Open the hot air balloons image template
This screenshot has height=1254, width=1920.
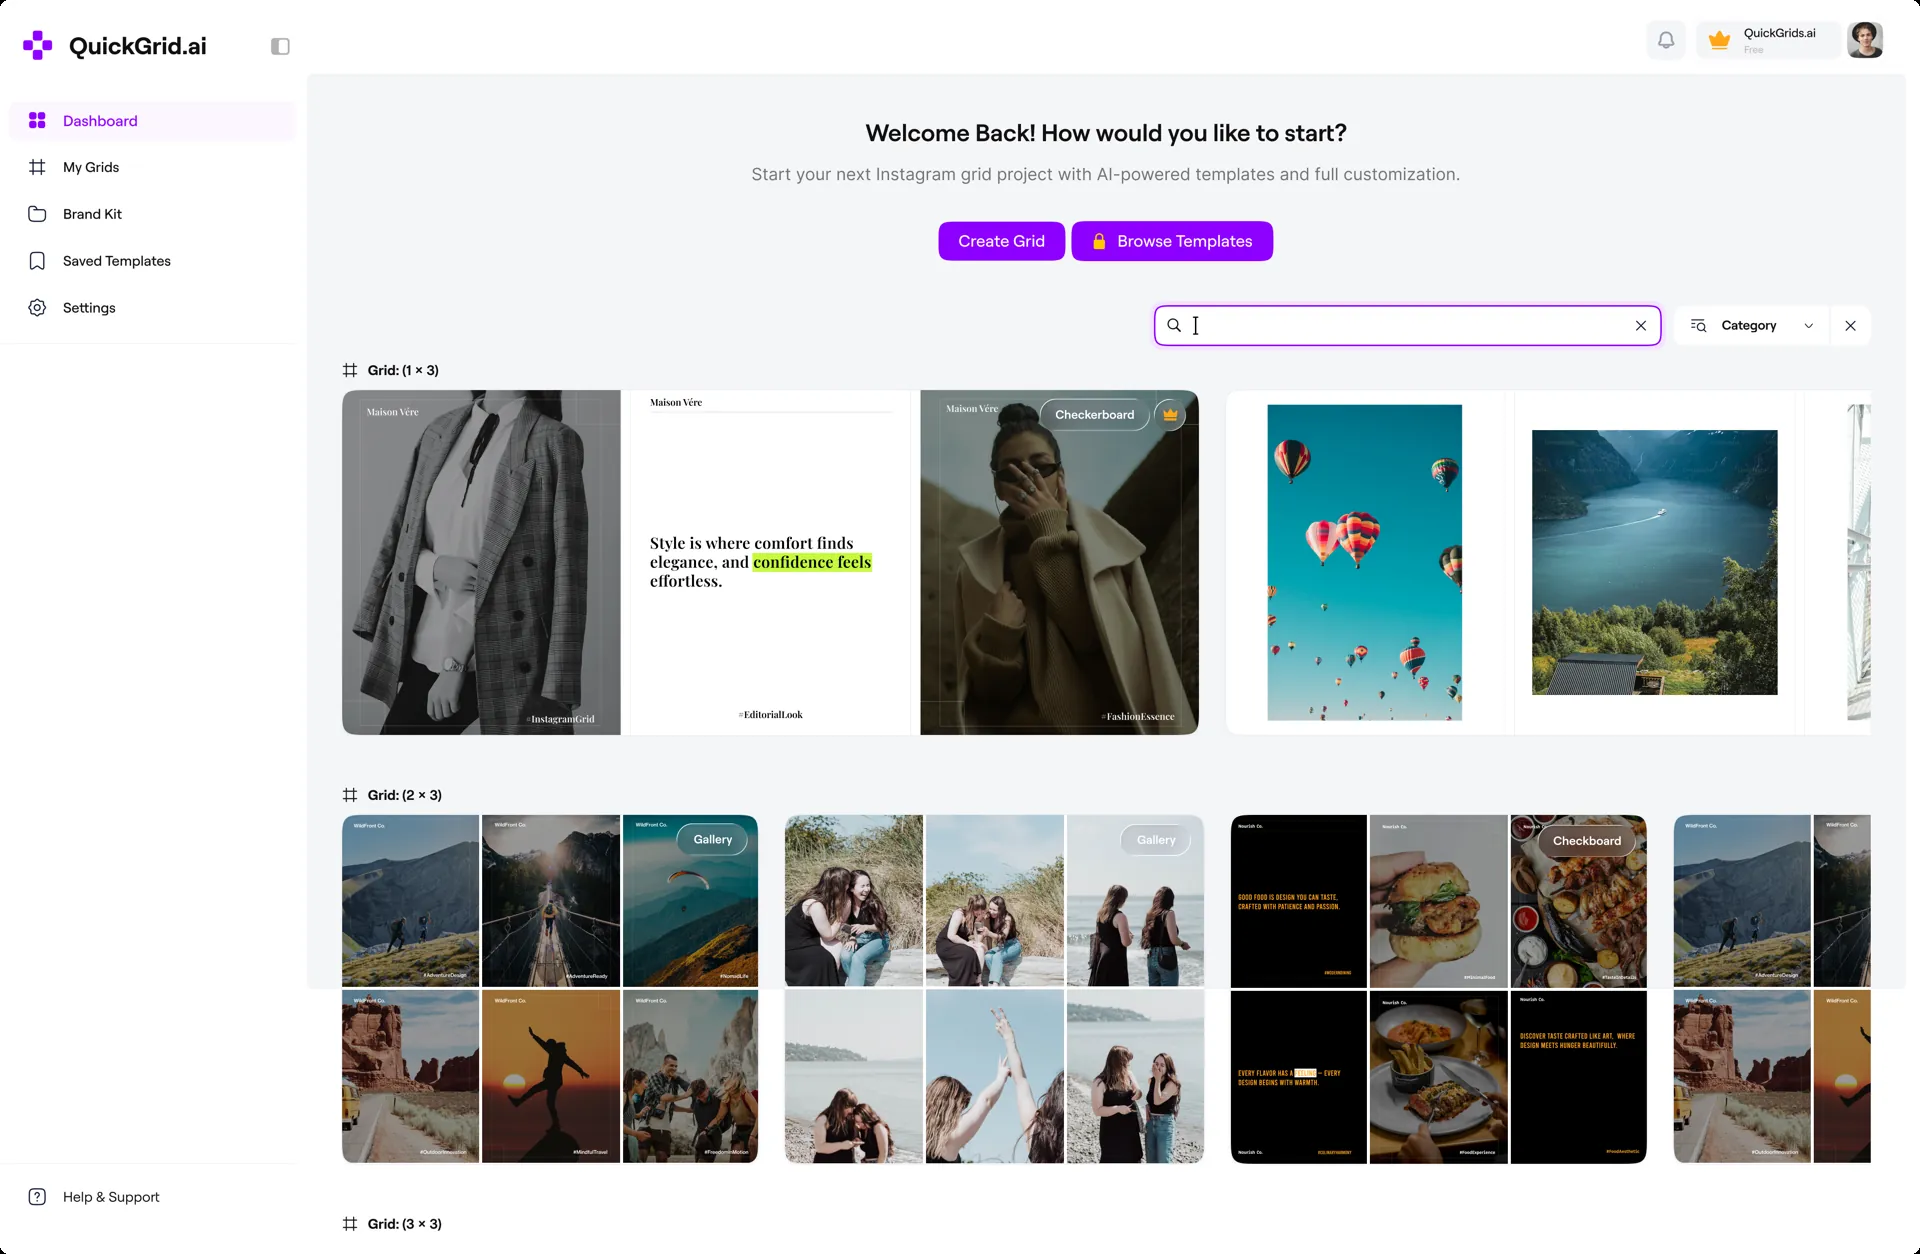point(1365,563)
